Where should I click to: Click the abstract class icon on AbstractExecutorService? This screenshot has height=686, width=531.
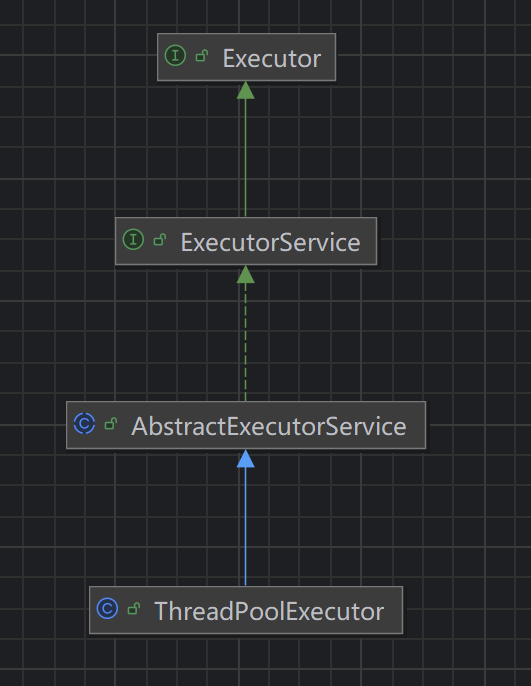(84, 424)
